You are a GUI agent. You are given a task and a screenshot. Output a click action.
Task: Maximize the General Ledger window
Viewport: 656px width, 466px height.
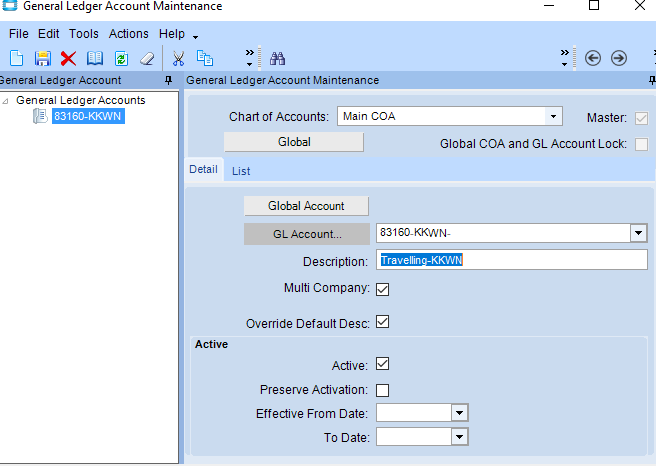click(594, 5)
